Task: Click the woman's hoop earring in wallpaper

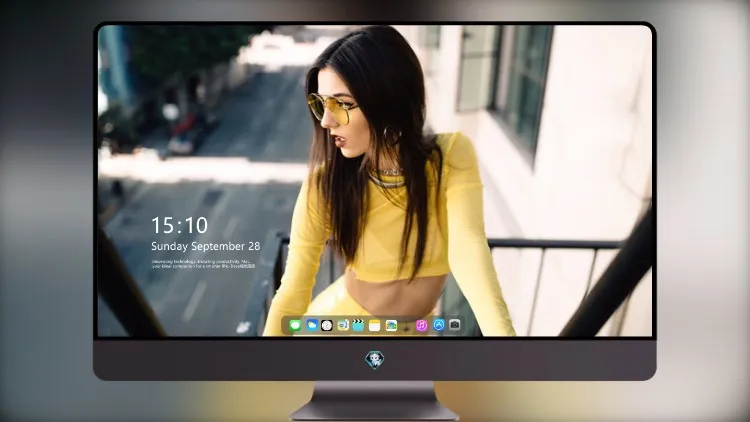Action: pyautogui.click(x=390, y=135)
